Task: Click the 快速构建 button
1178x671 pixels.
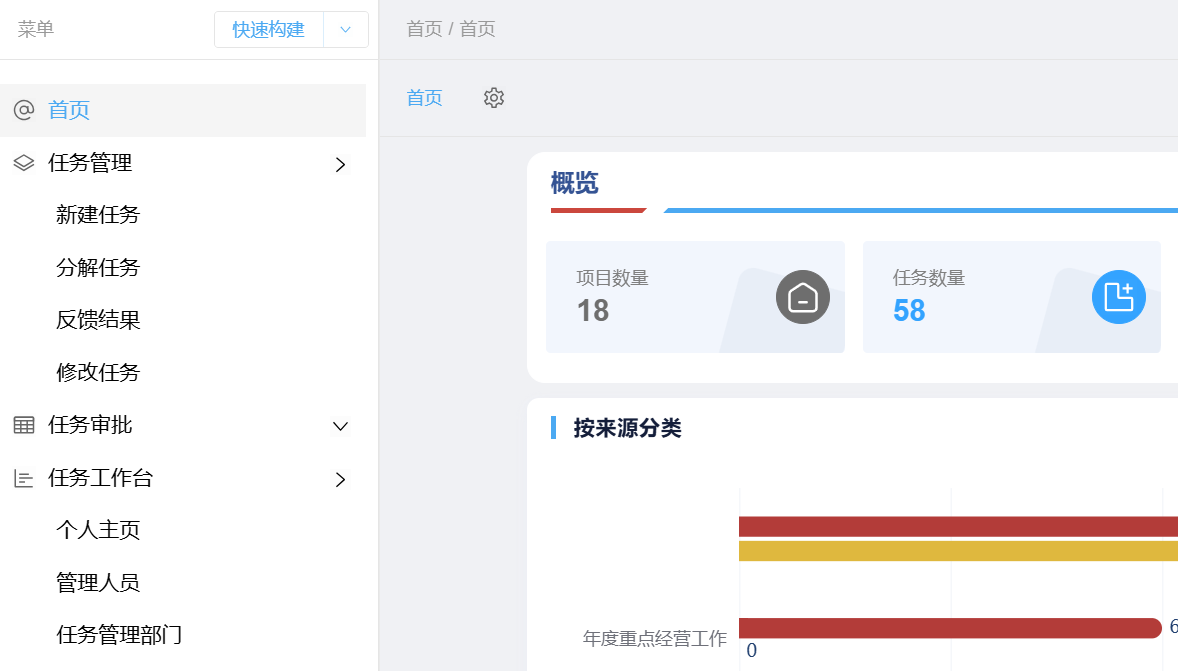Action: tap(268, 29)
